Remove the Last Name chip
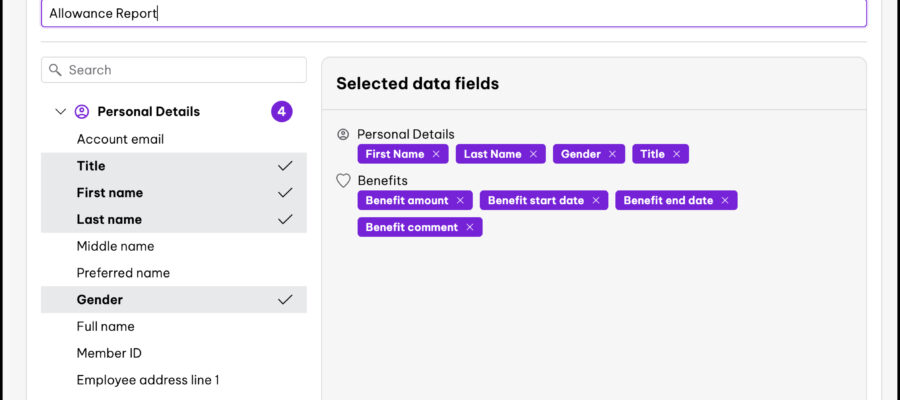Screen dimensions: 900x400 coord(533,154)
